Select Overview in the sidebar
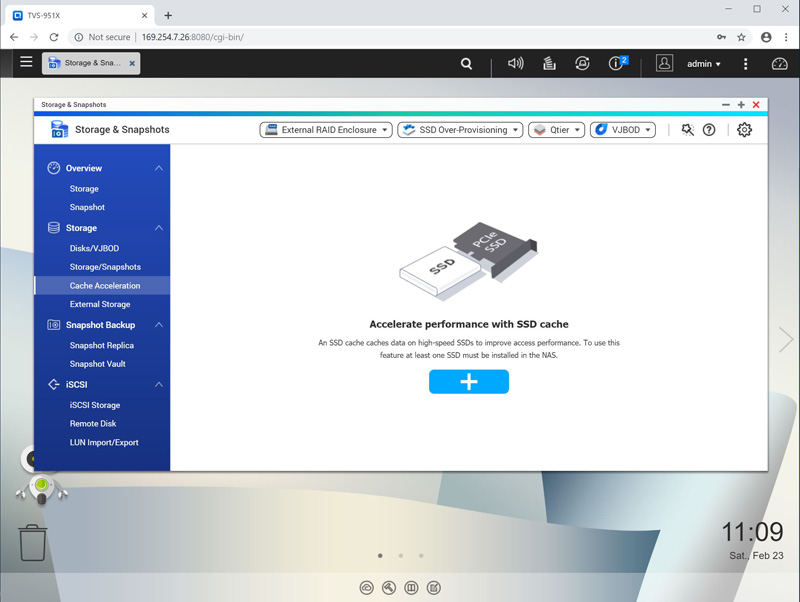 point(84,168)
